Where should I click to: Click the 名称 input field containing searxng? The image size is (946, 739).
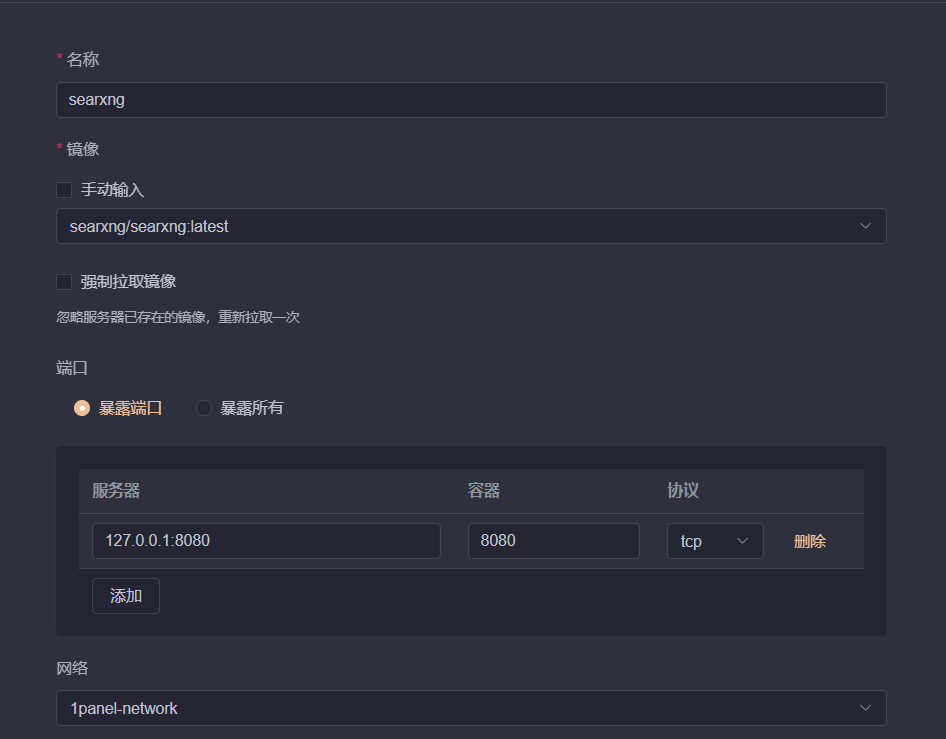click(x=471, y=100)
